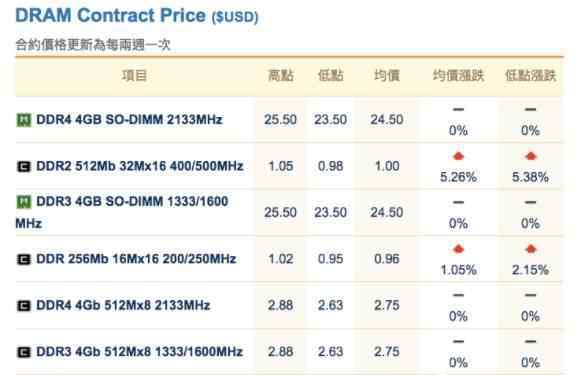This screenshot has width=580, height=375.
Task: Click the red up arrow above 2.15%
Action: pyautogui.click(x=530, y=249)
